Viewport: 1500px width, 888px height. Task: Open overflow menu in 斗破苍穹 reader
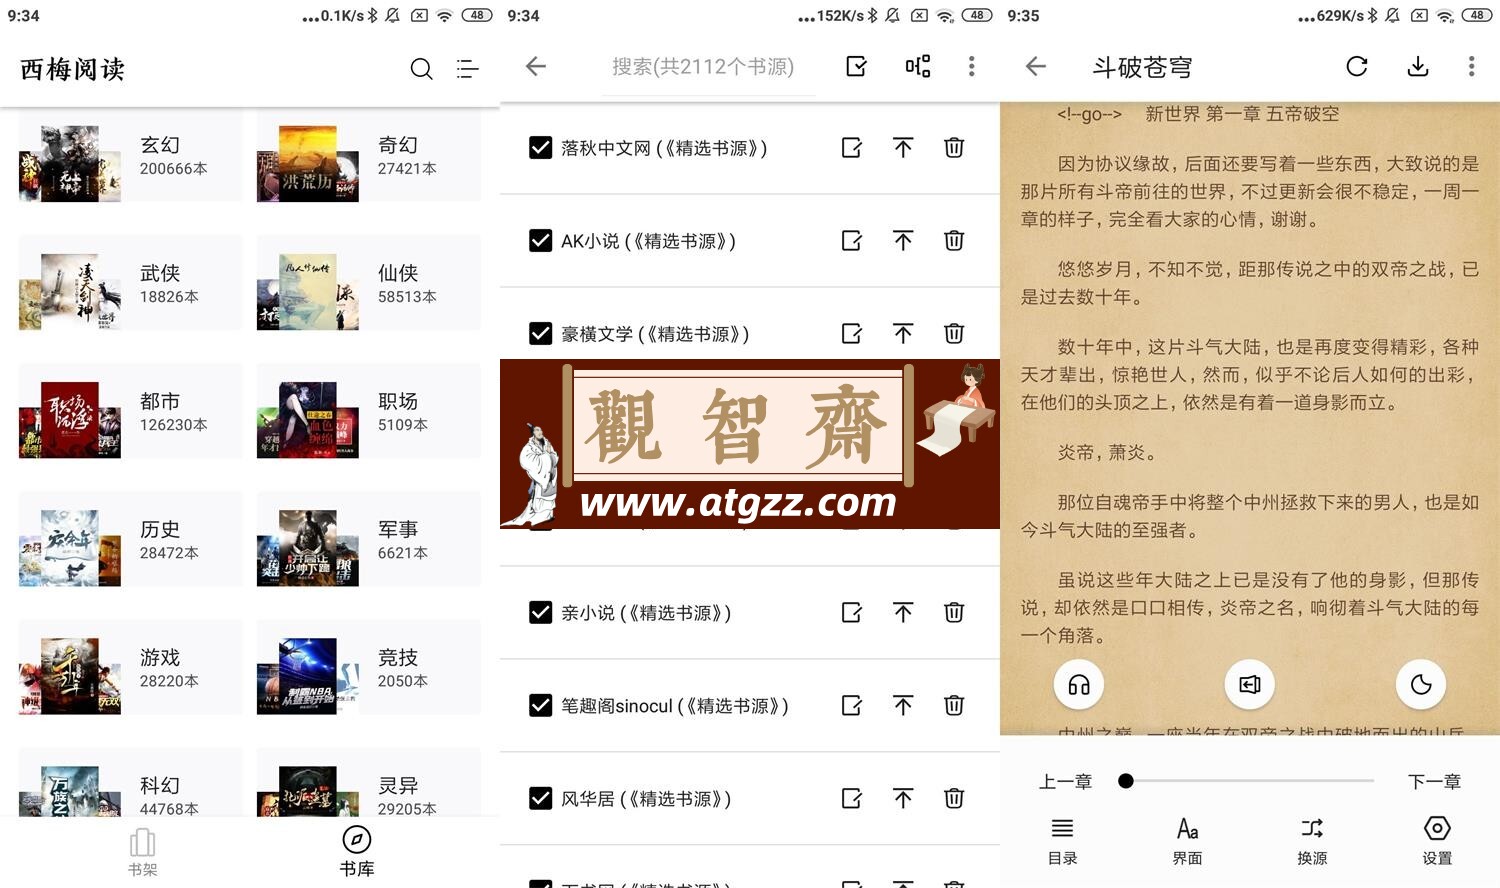(x=1471, y=66)
